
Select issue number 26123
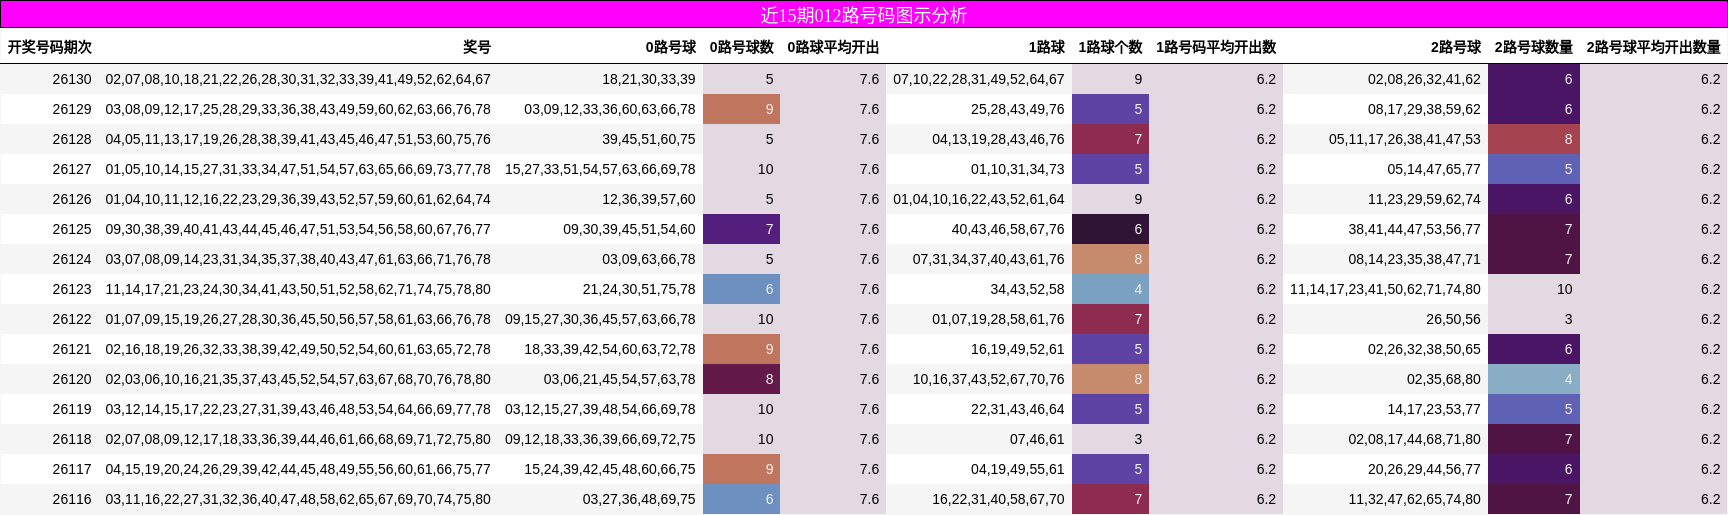coord(72,289)
